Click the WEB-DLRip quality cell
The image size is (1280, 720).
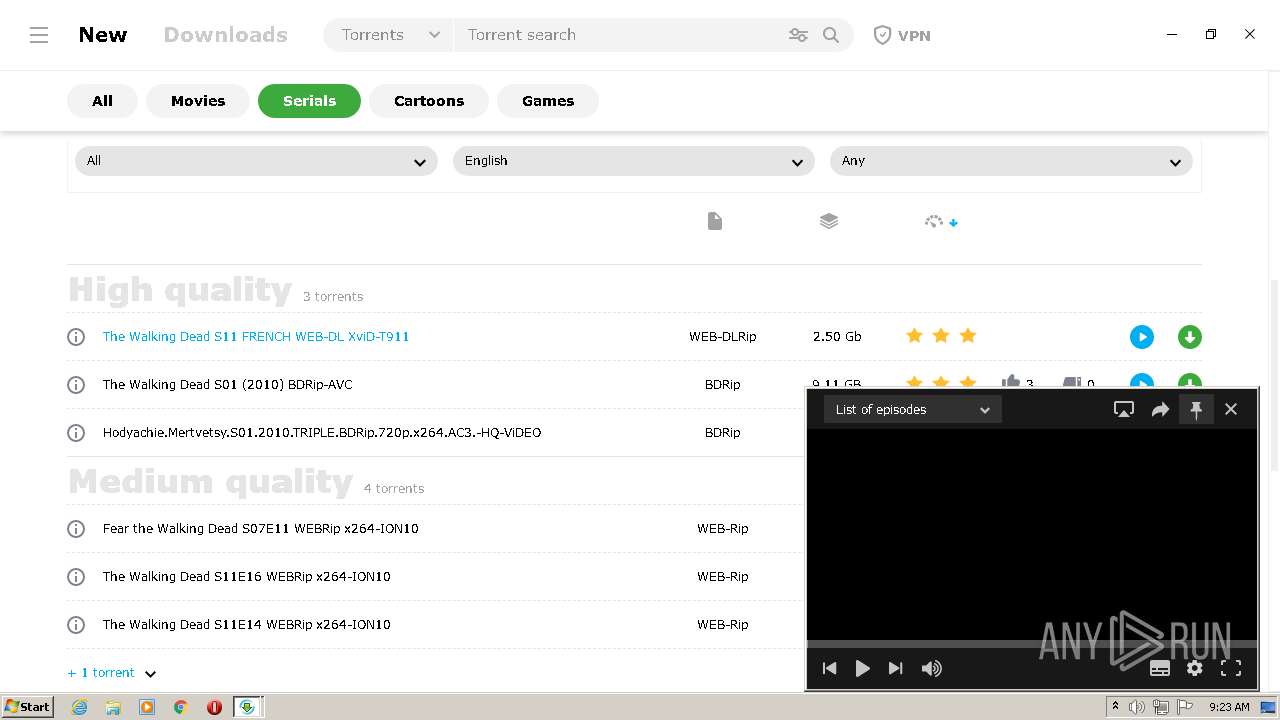pos(722,337)
